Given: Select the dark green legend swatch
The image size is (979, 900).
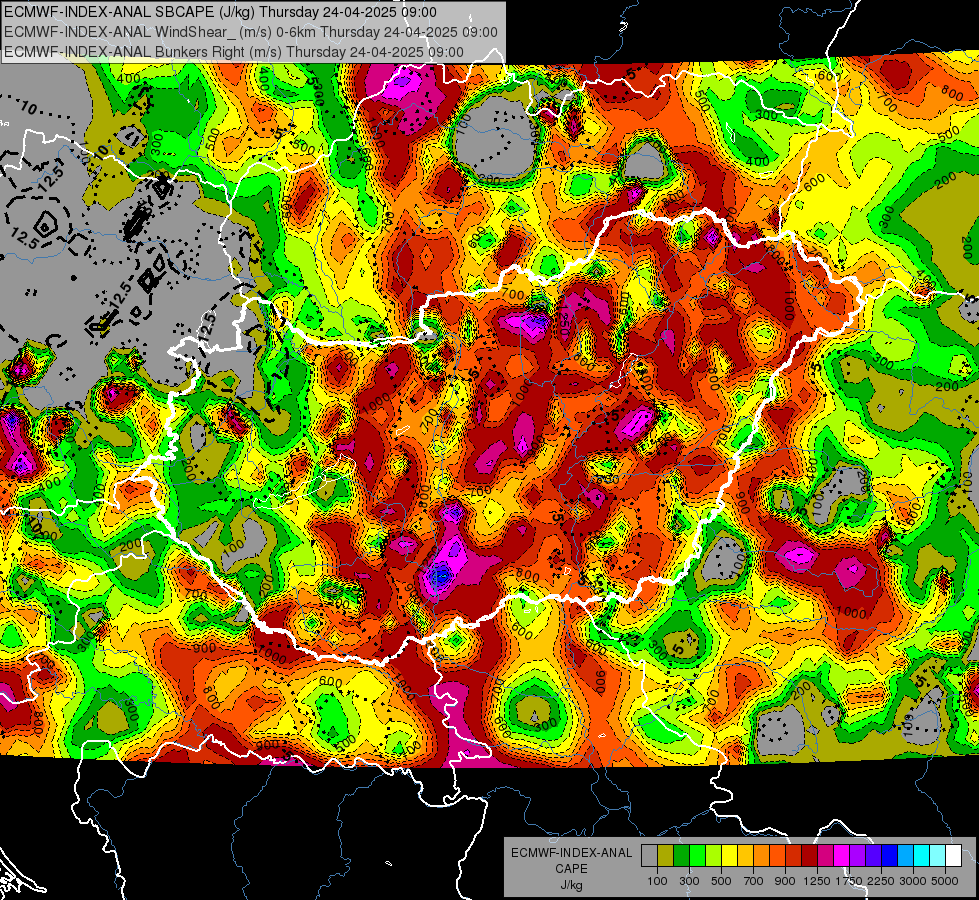Looking at the screenshot, I should (681, 855).
